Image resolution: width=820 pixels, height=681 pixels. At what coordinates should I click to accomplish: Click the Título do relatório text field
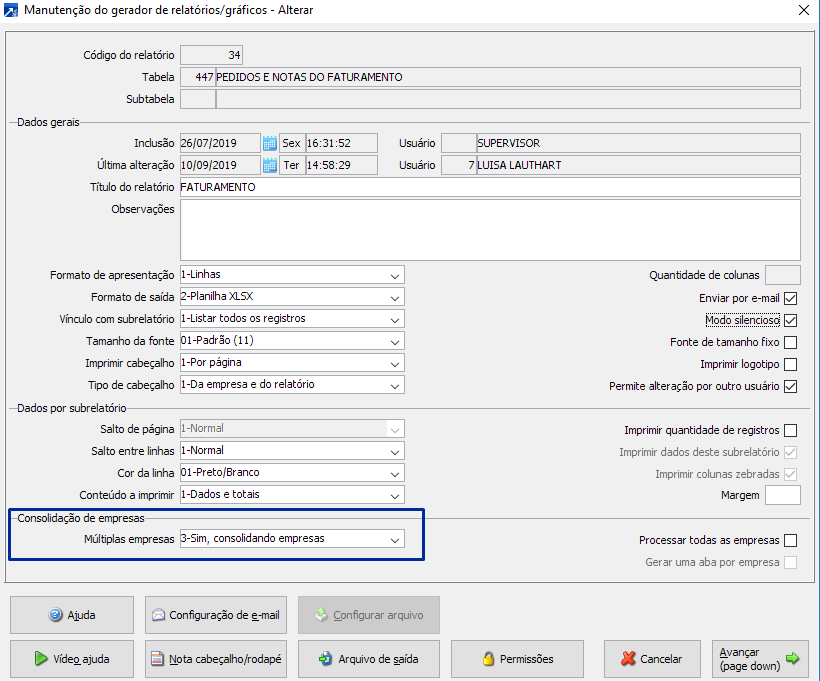[489, 187]
